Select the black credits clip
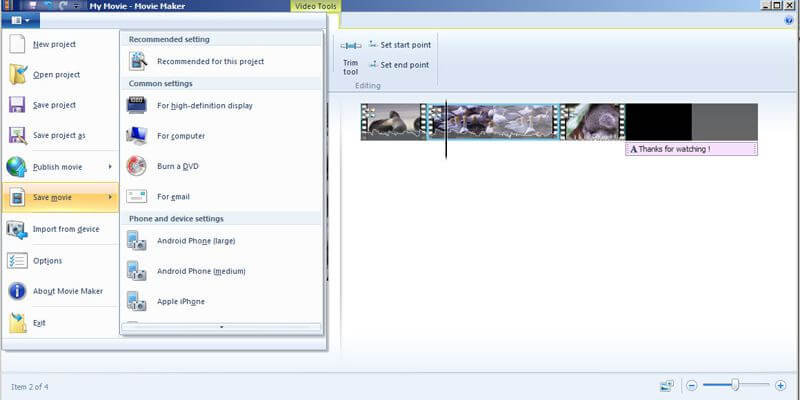800x400 pixels. 659,122
